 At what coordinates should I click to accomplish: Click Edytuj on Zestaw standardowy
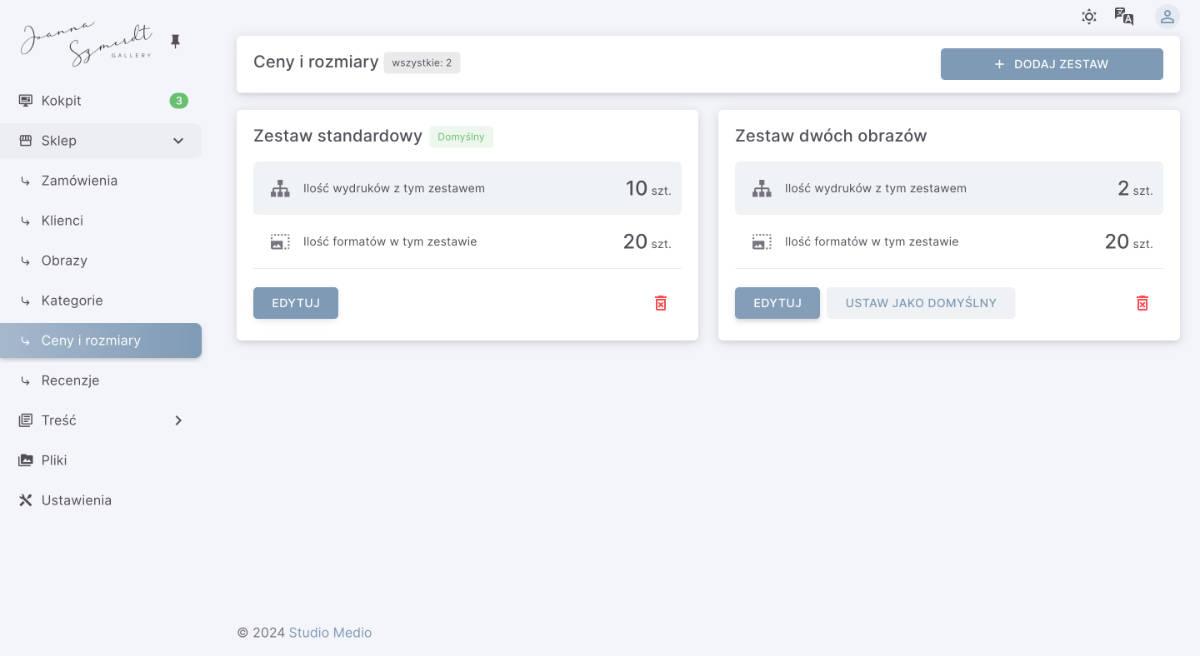coord(296,303)
